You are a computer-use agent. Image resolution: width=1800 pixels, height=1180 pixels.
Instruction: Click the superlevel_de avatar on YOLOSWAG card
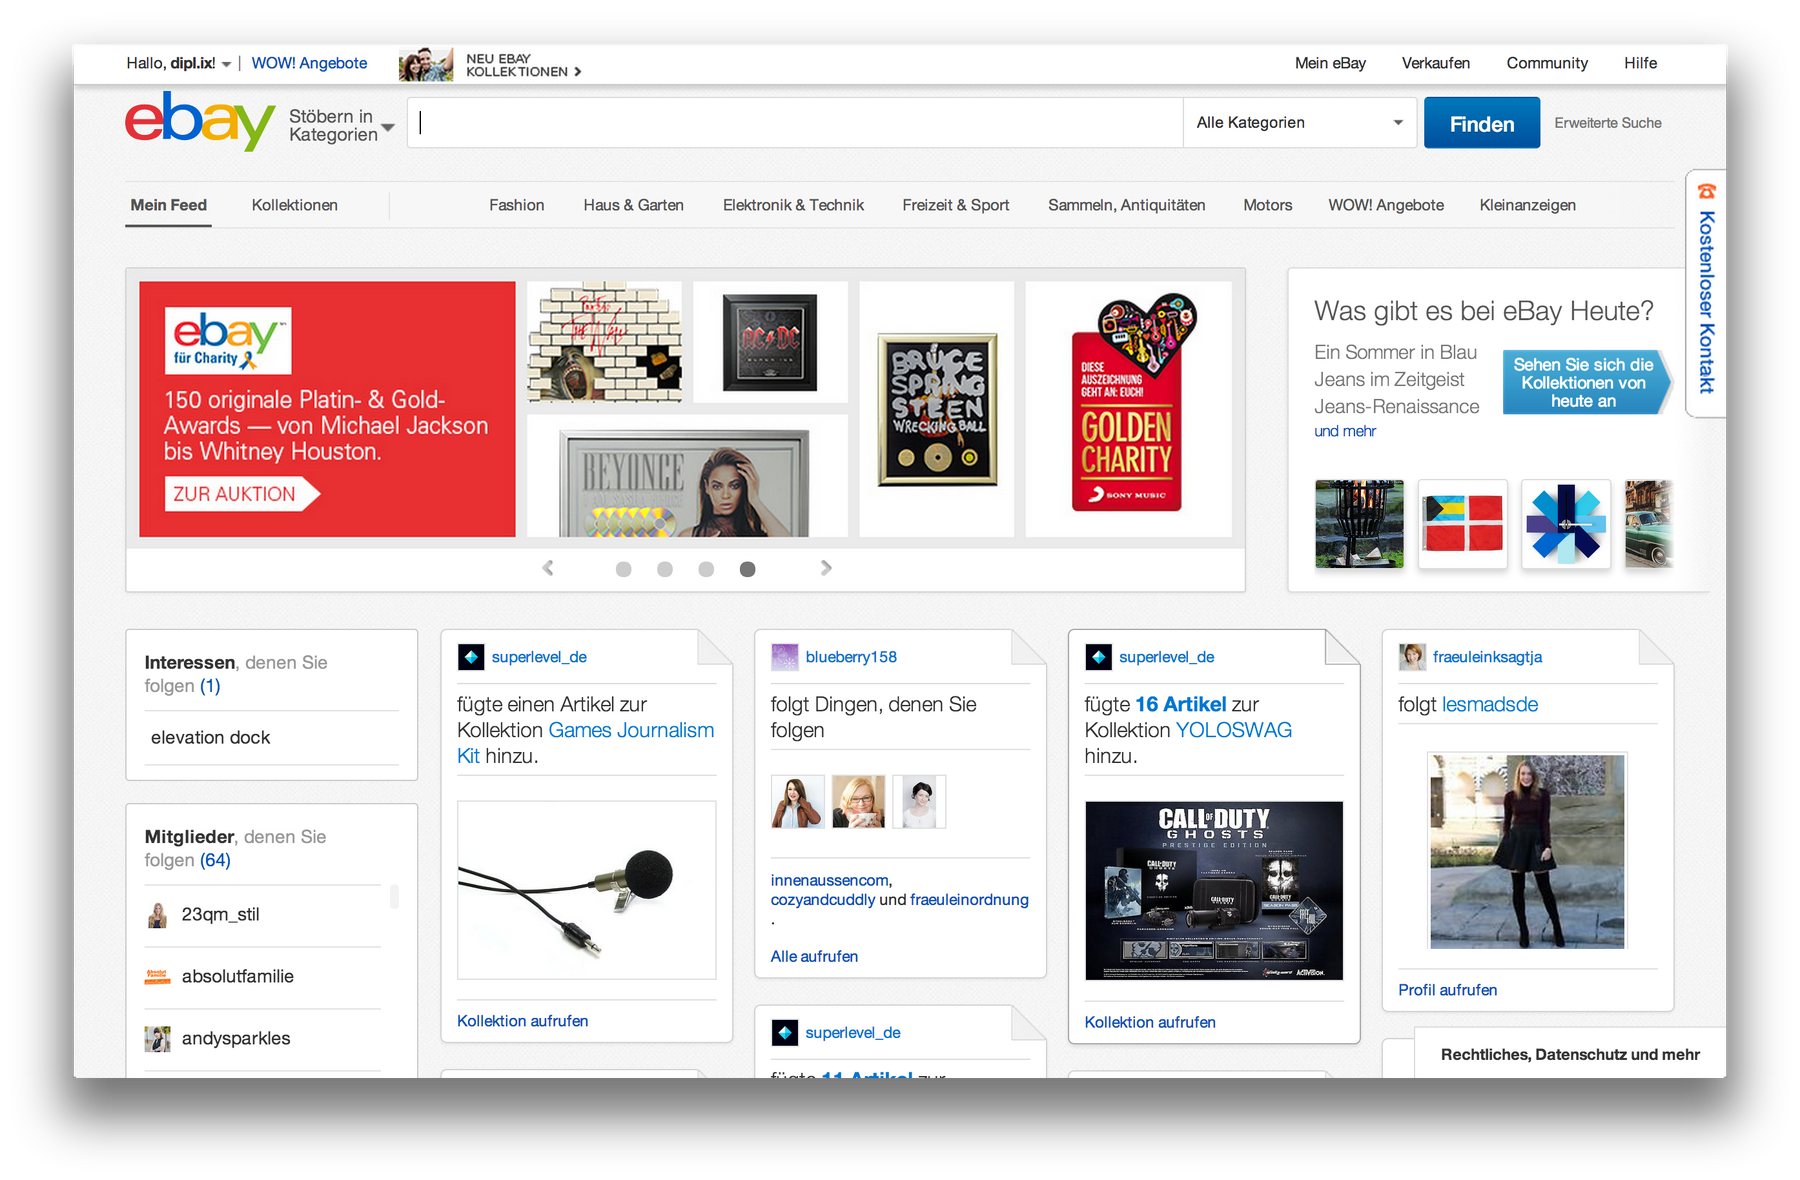(1098, 657)
